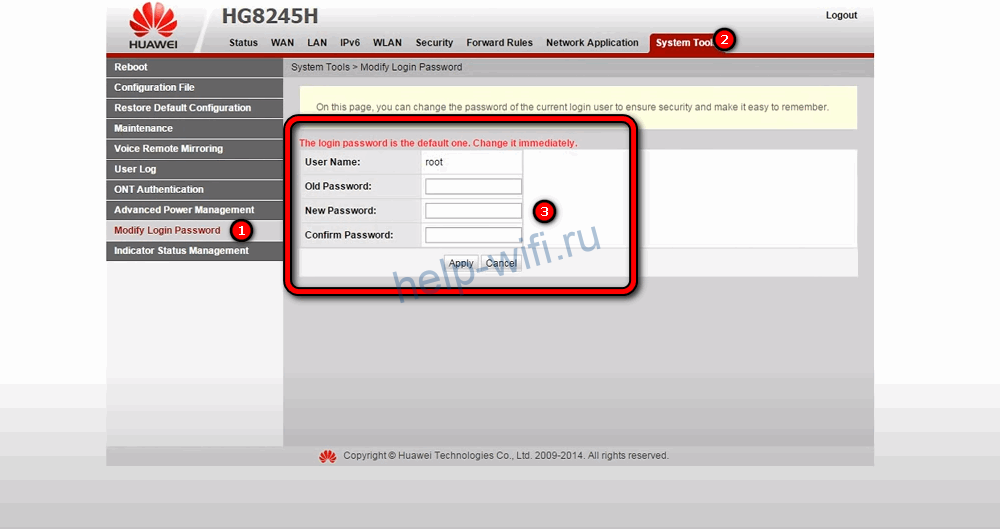This screenshot has width=1000, height=529.
Task: Switch to the LAN tab
Action: click(x=317, y=43)
